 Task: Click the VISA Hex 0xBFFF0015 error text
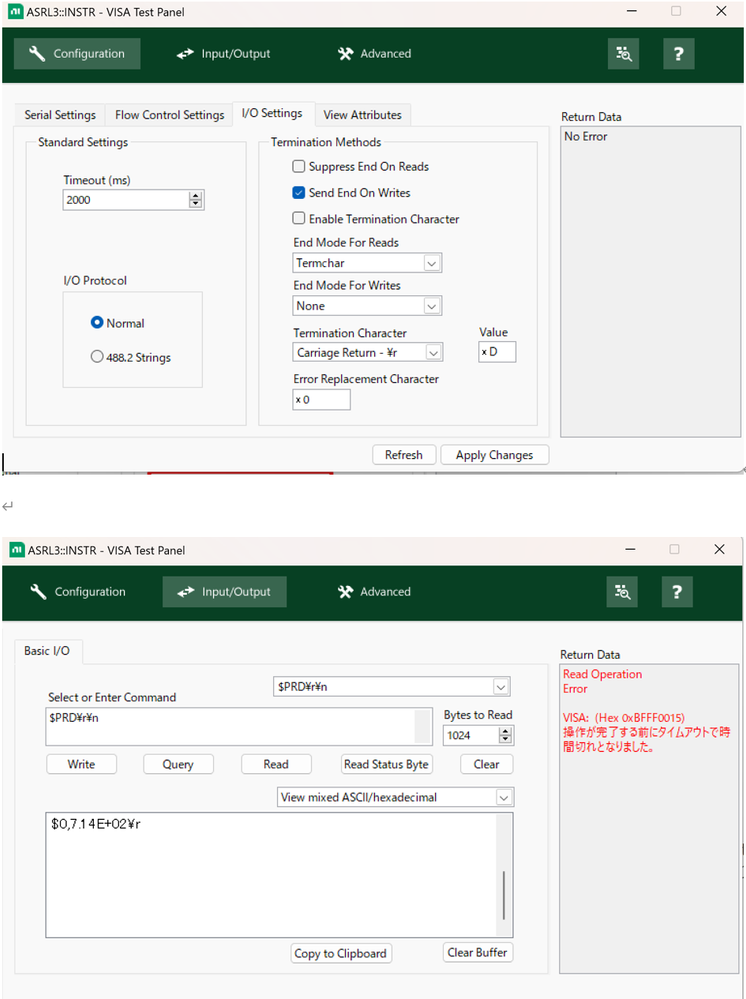(x=624, y=717)
